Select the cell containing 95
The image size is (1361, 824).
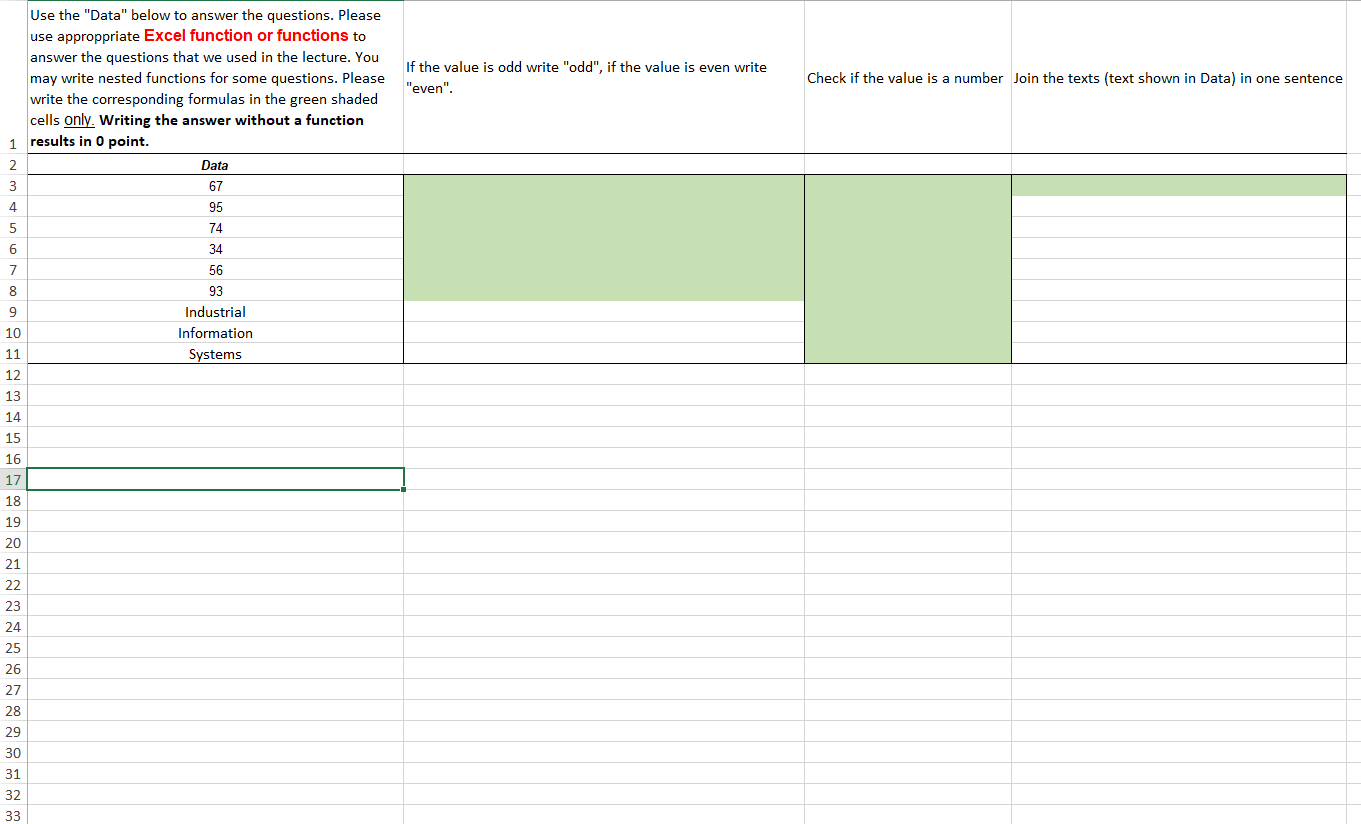(215, 207)
